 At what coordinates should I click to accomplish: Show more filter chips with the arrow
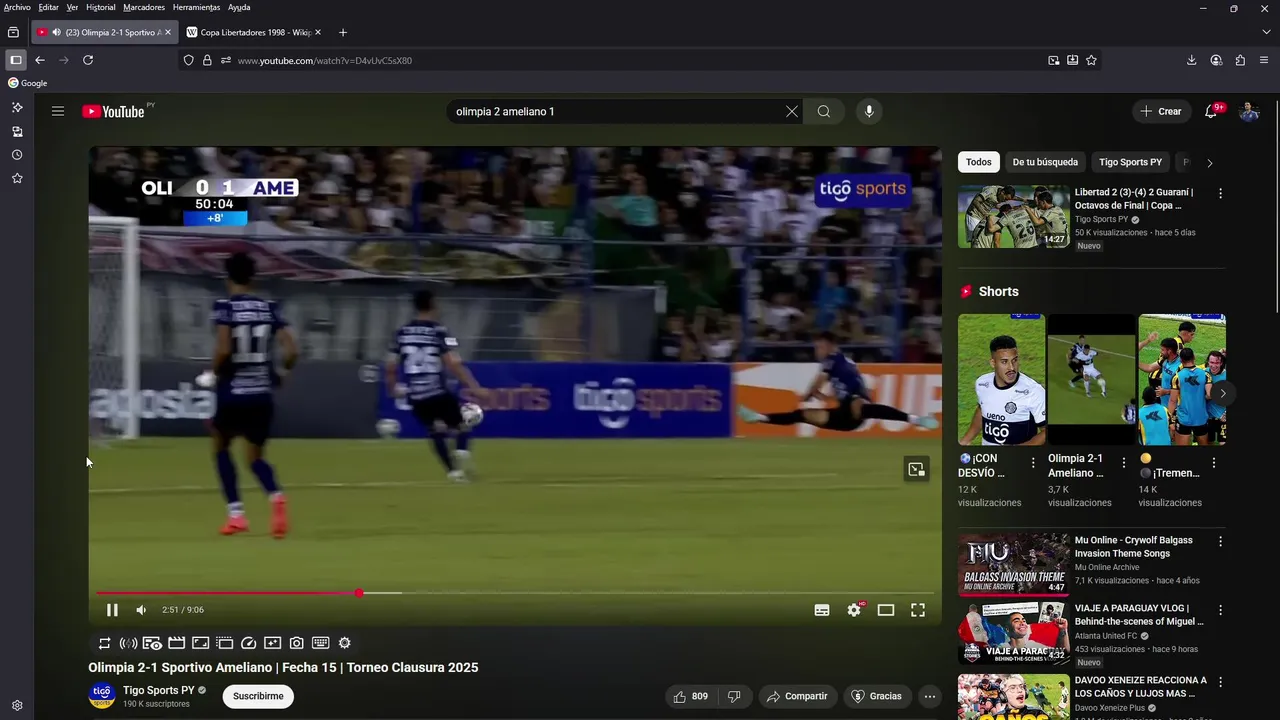tap(1209, 163)
